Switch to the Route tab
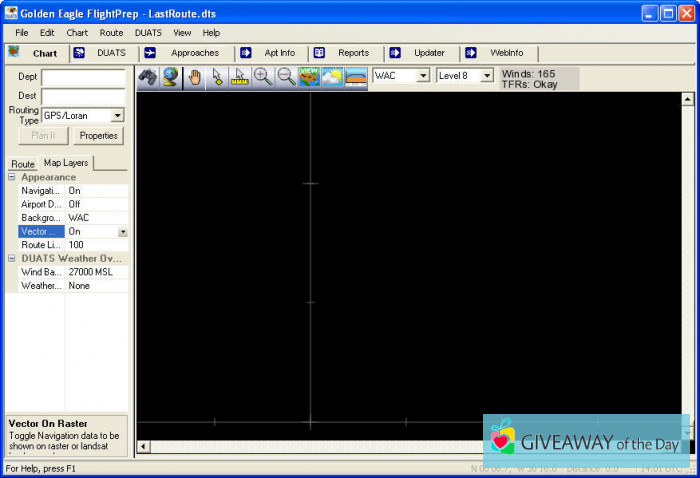The width and height of the screenshot is (700, 478). tap(22, 164)
